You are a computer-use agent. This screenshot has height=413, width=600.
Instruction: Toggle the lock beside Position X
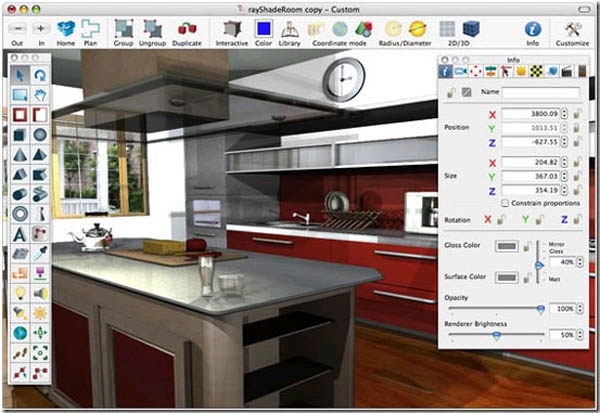578,114
